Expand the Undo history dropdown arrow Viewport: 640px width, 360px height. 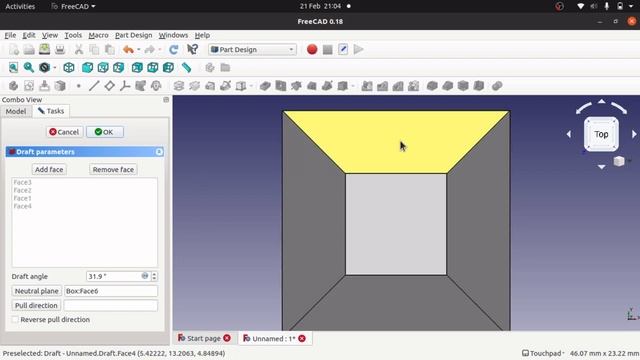(x=138, y=50)
